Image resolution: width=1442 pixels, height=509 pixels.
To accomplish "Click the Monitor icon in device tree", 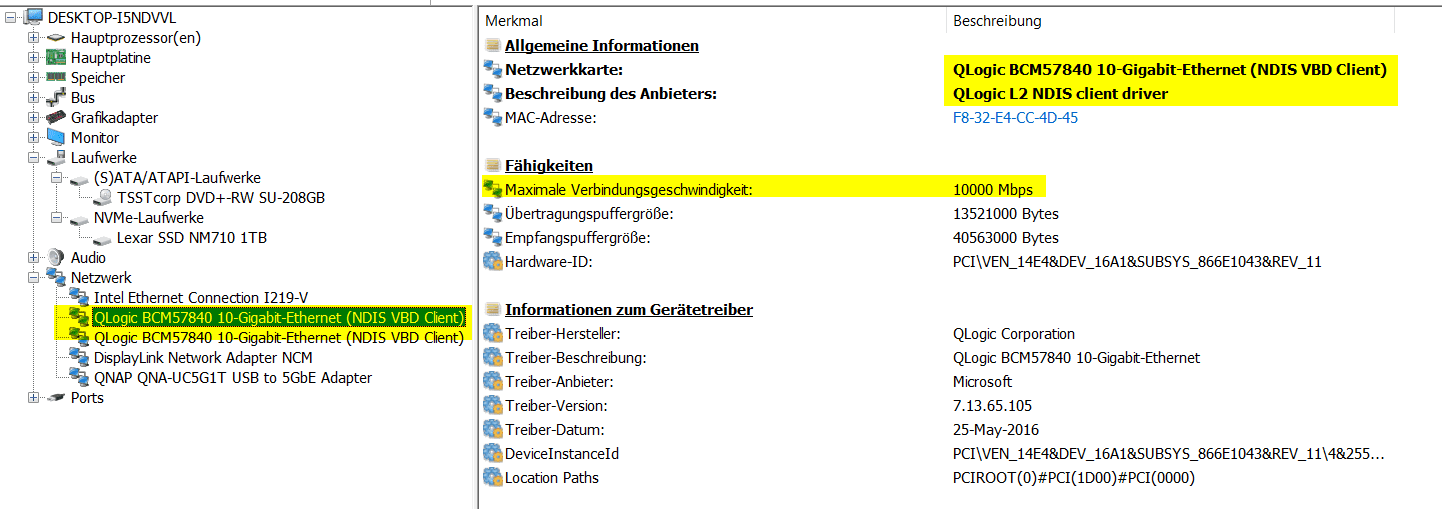I will point(56,138).
